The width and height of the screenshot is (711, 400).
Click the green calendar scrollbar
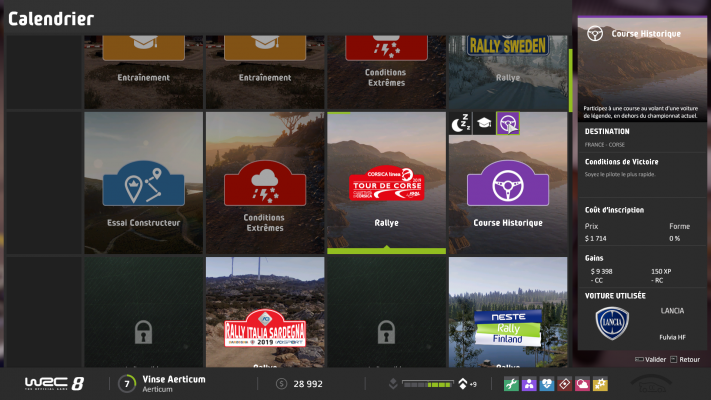pos(570,80)
